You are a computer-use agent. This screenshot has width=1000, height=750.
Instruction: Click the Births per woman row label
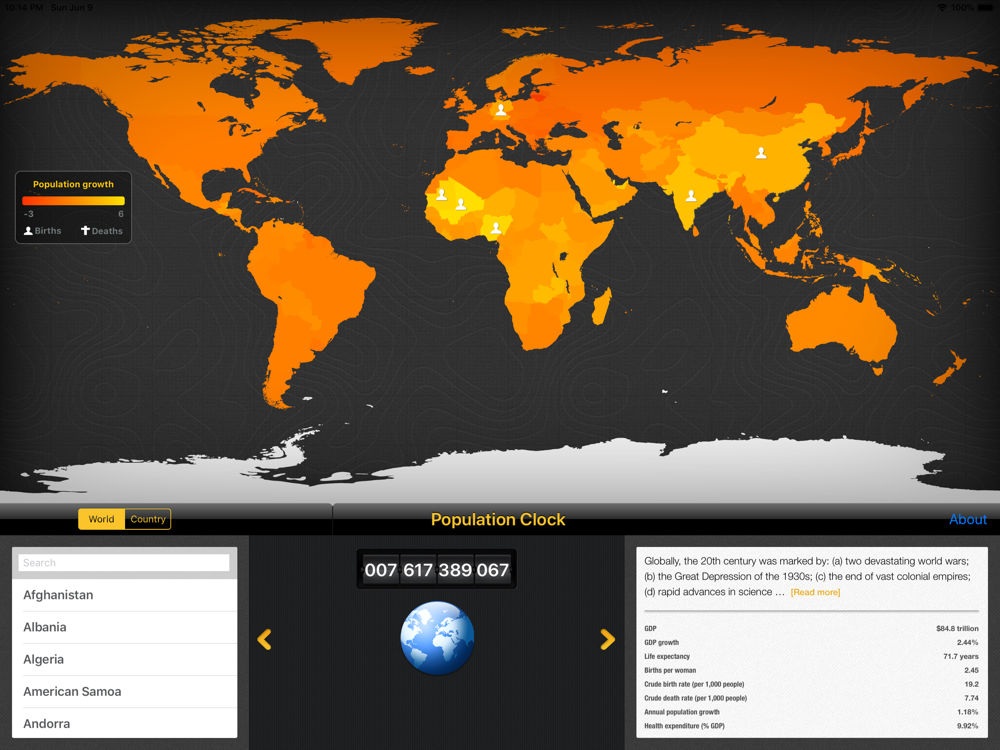coord(670,671)
